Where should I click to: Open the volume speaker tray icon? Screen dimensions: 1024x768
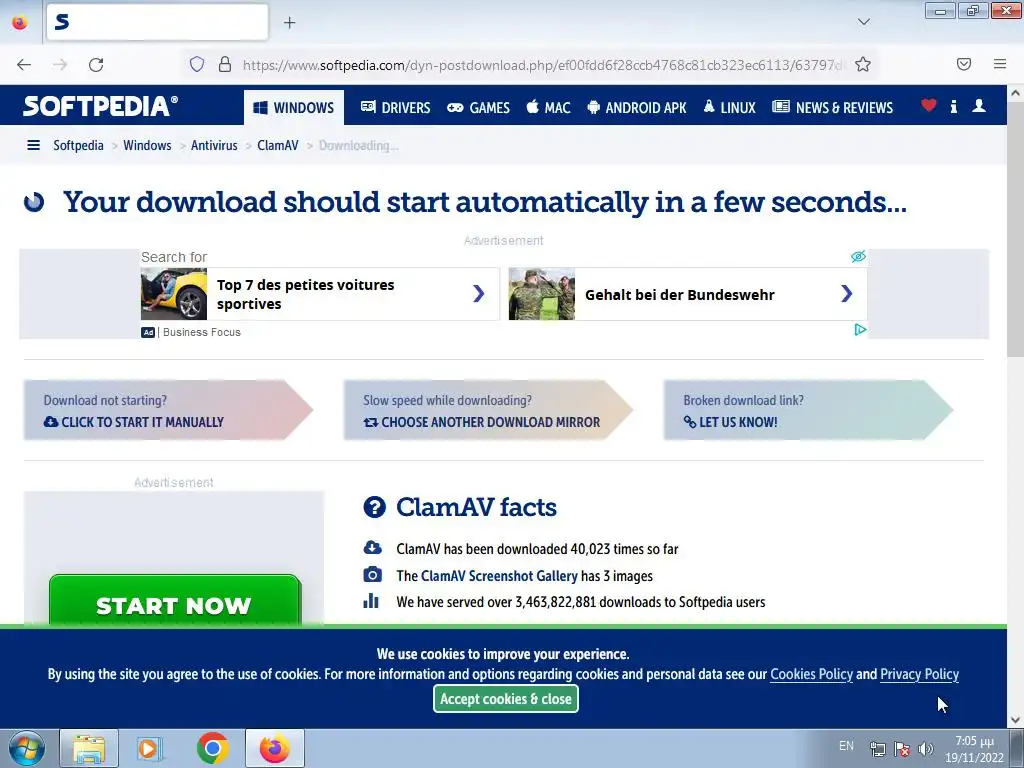925,749
